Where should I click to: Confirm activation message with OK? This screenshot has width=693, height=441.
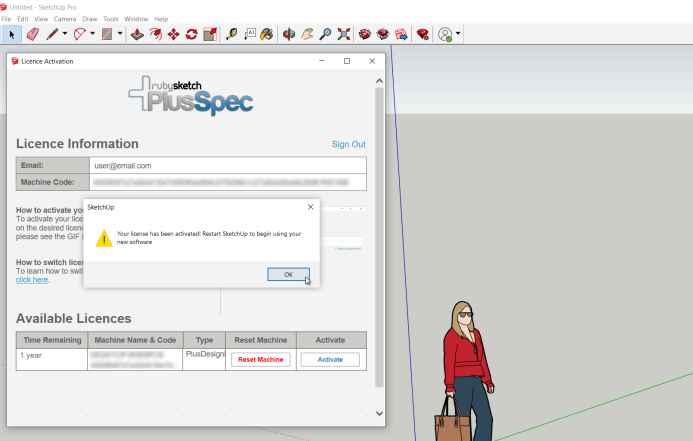click(288, 274)
